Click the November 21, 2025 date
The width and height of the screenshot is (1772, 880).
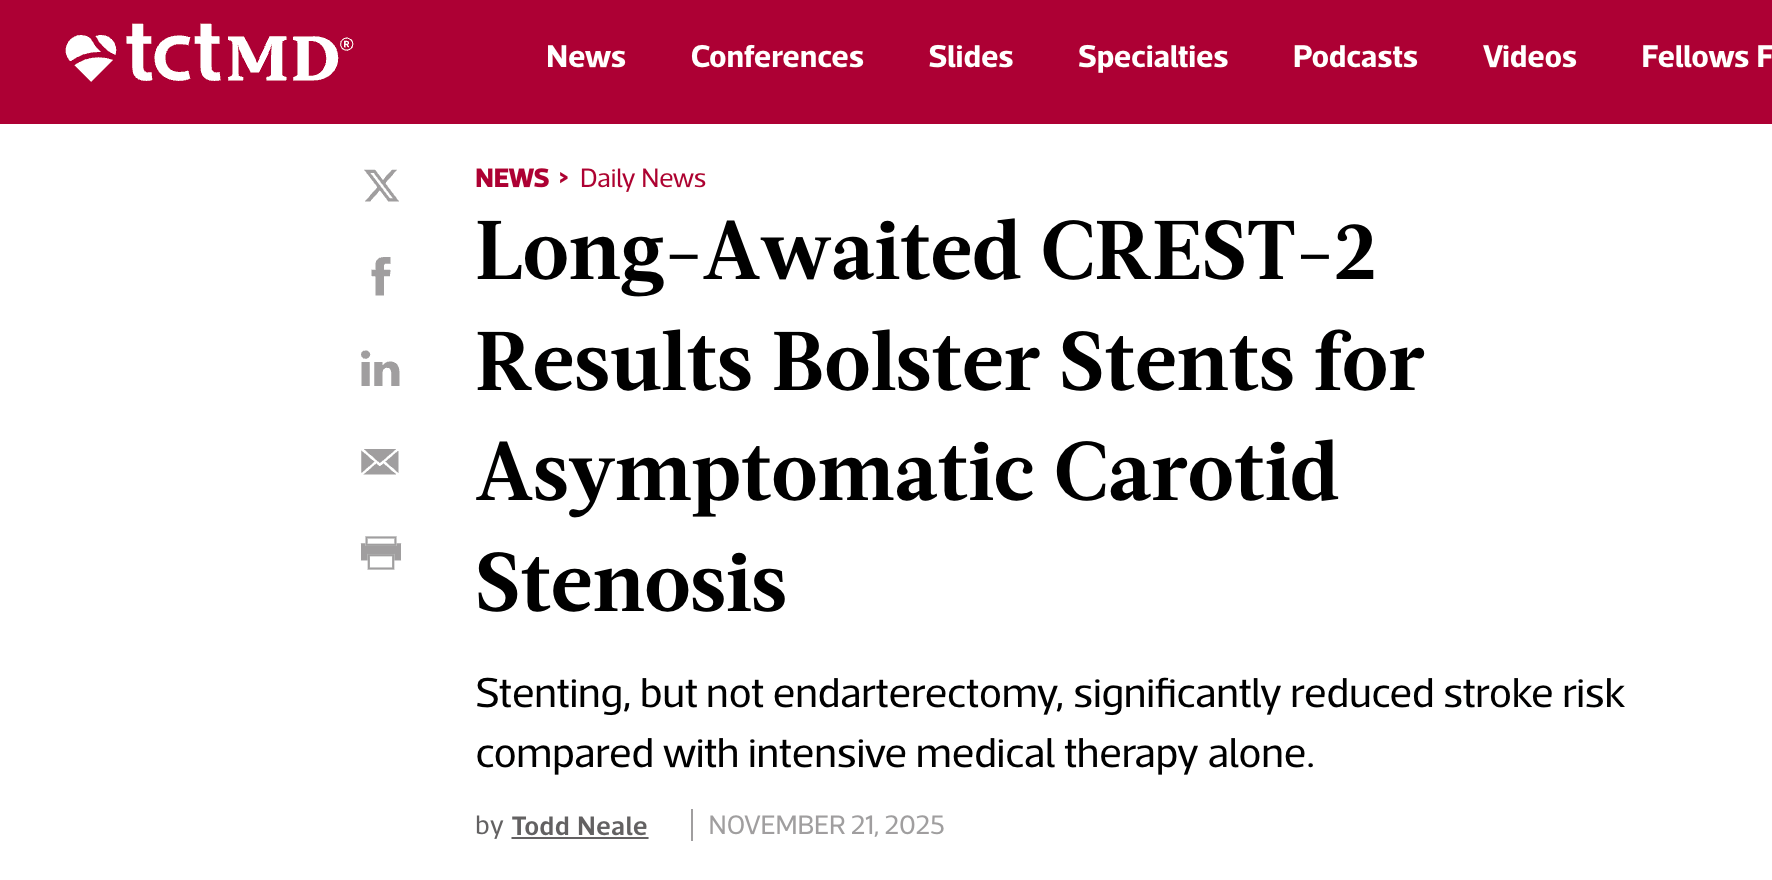826,825
